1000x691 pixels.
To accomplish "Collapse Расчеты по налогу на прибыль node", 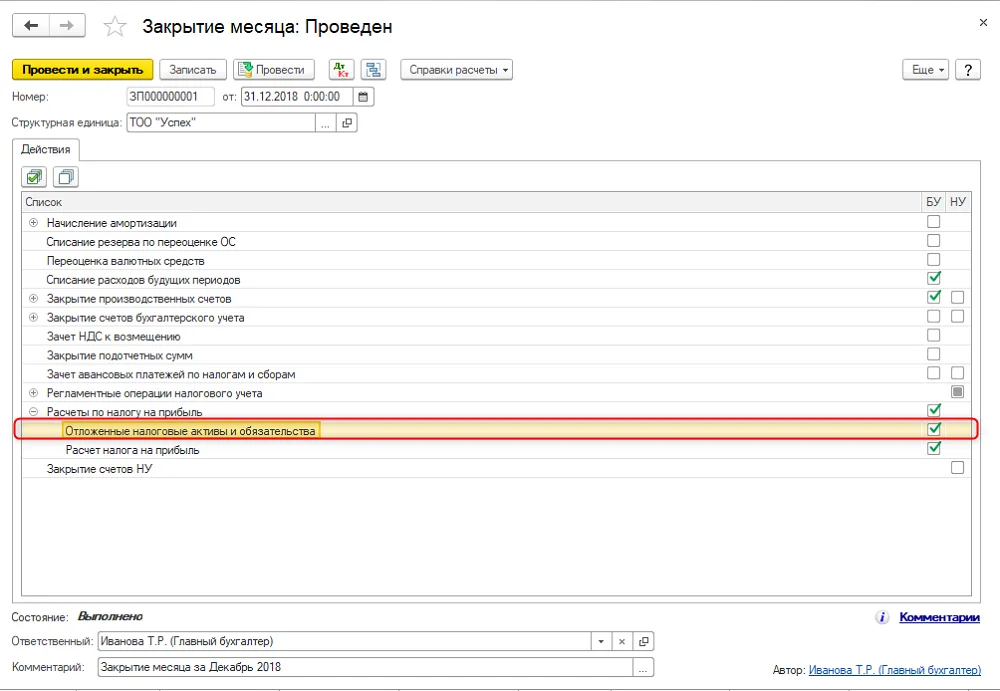I will [34, 412].
